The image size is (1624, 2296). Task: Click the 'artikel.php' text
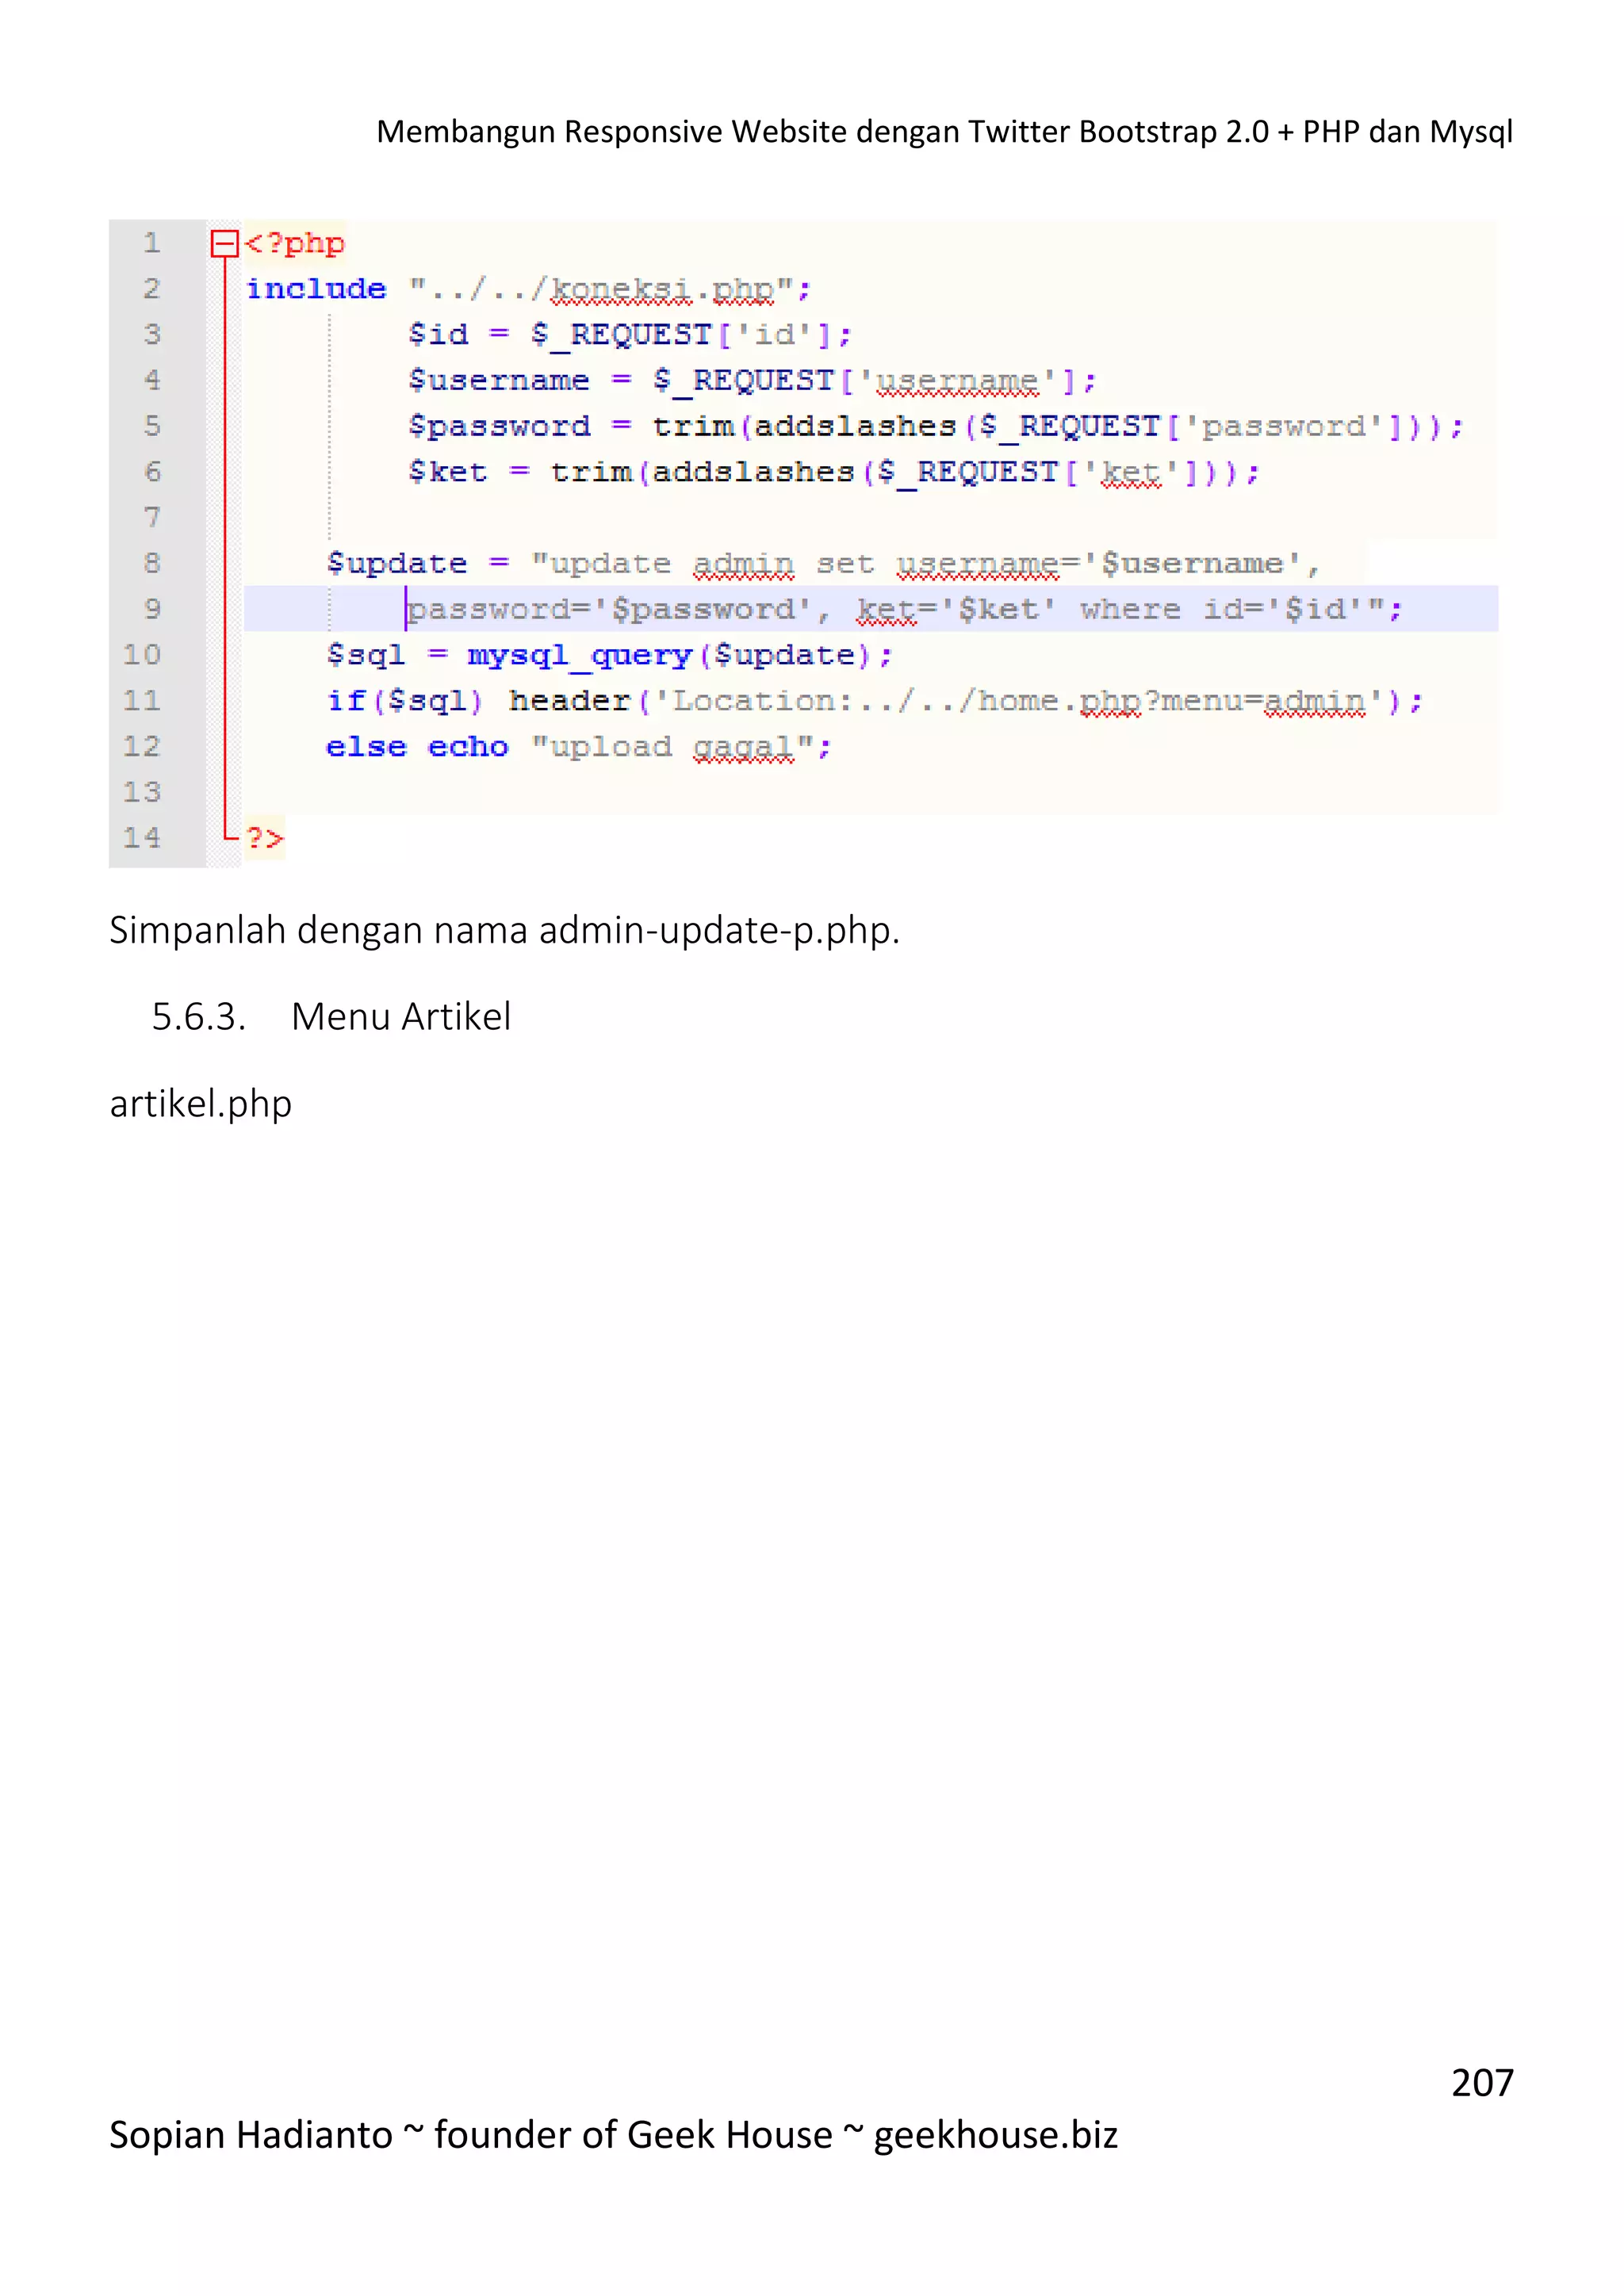pyautogui.click(x=201, y=1104)
